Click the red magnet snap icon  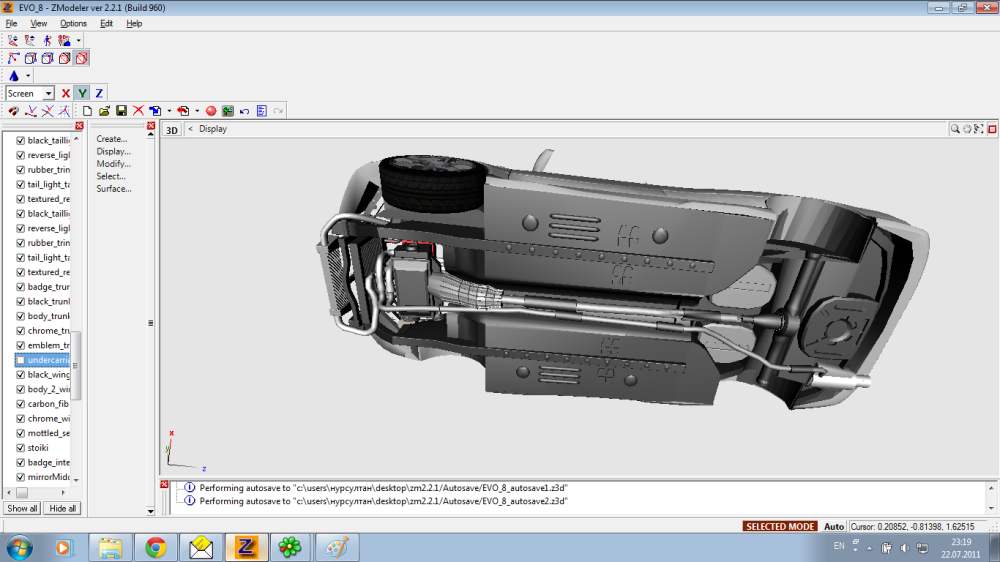[x=13, y=111]
